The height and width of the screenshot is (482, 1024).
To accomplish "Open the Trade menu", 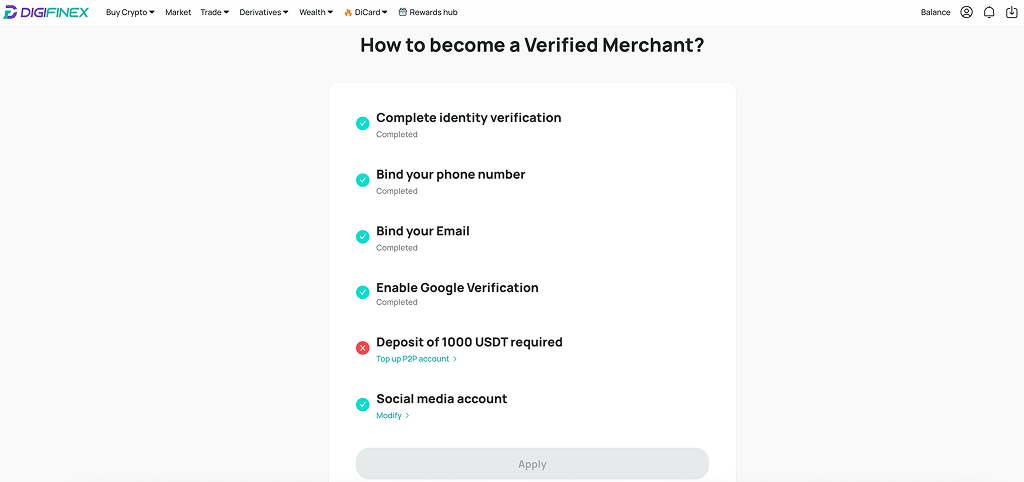I will pos(215,12).
